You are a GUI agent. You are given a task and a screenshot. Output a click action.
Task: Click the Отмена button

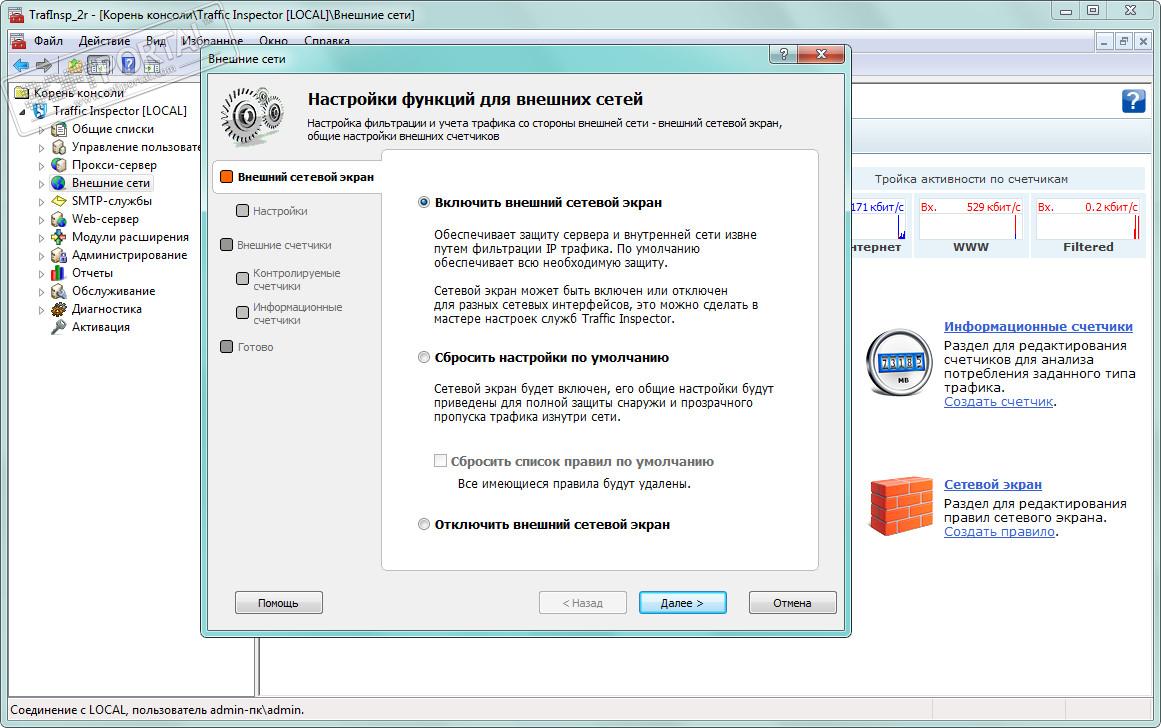click(792, 603)
